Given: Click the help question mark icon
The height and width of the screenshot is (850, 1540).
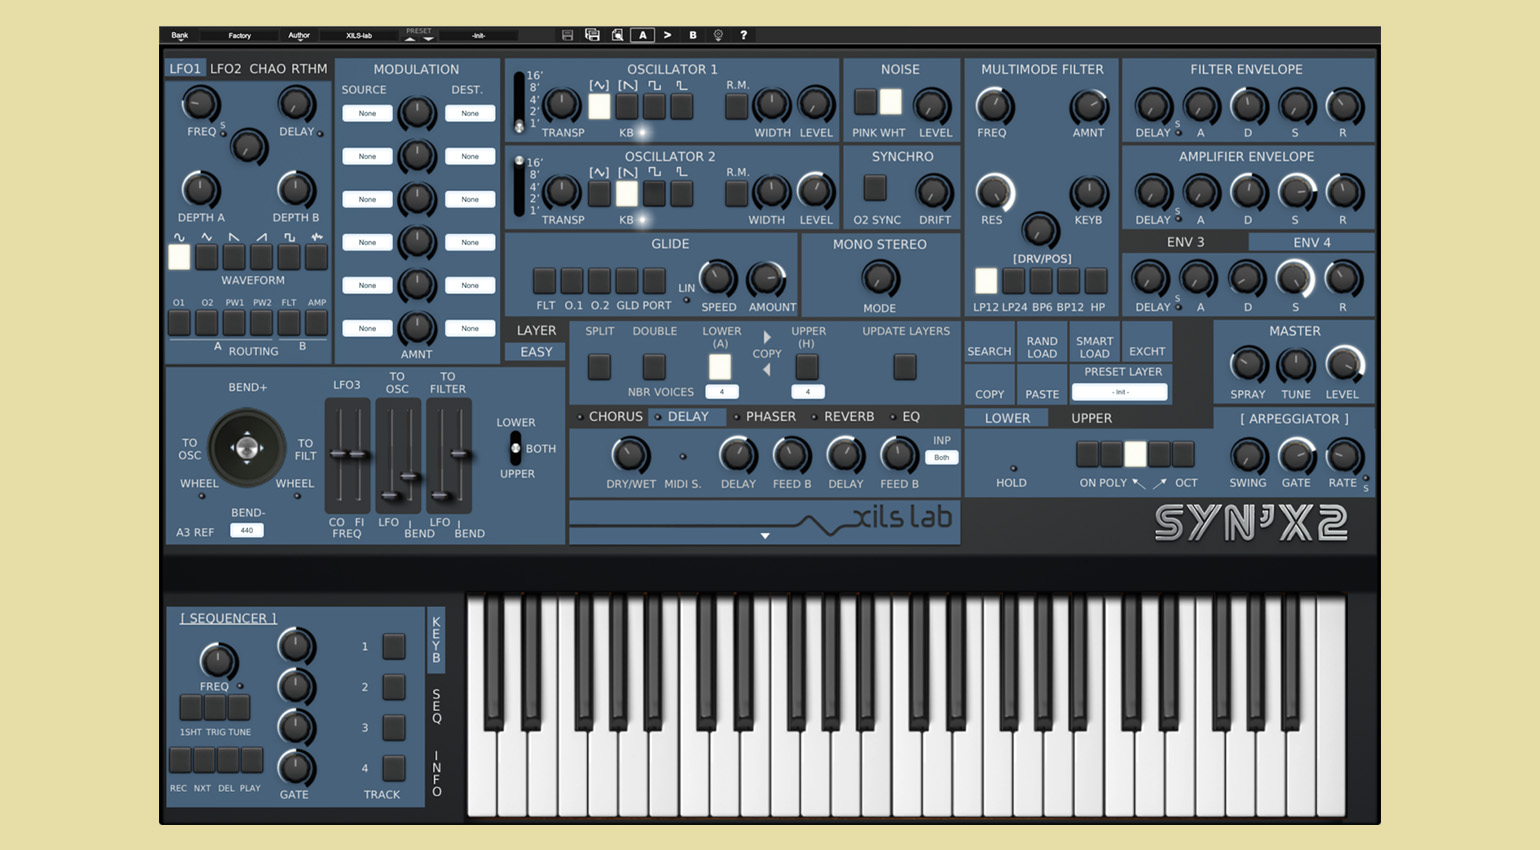Looking at the screenshot, I should pyautogui.click(x=743, y=35).
